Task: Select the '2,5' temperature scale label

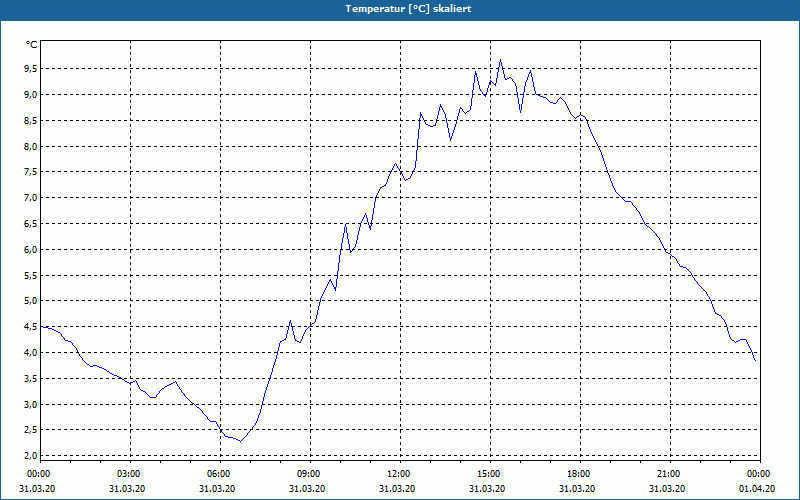Action: (32, 430)
